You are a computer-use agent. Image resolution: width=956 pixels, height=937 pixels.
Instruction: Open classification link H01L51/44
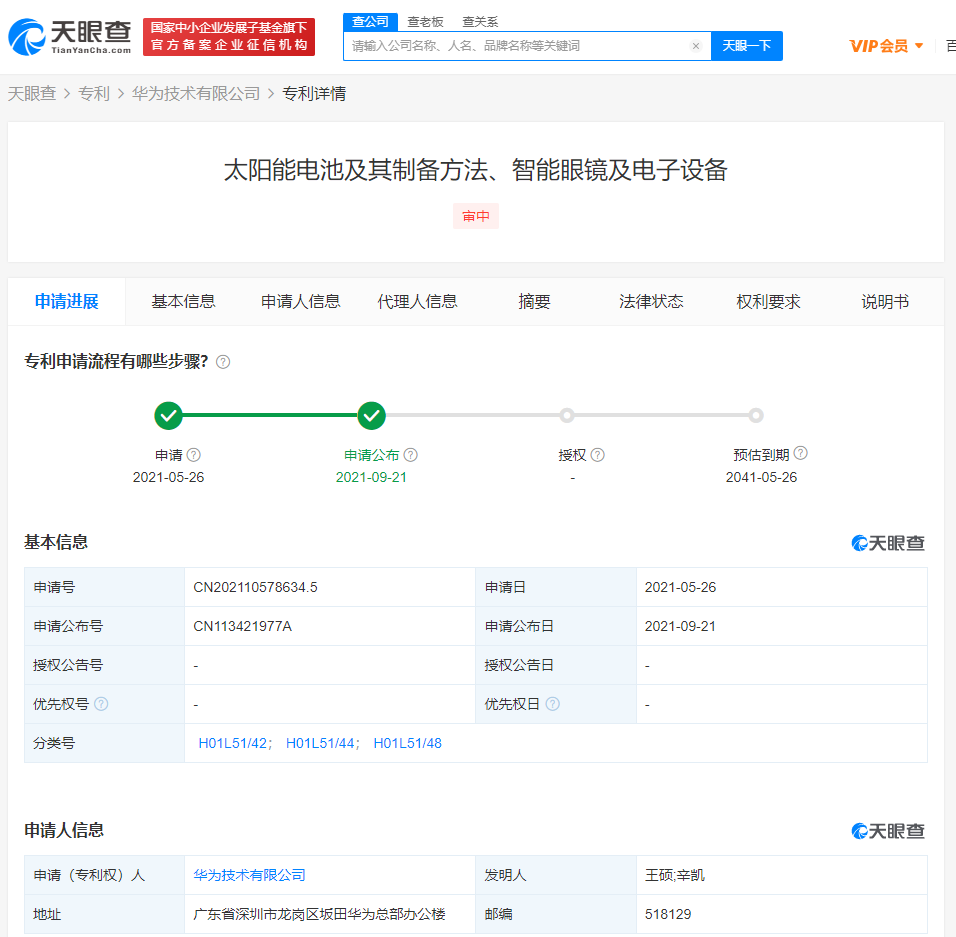(x=322, y=743)
